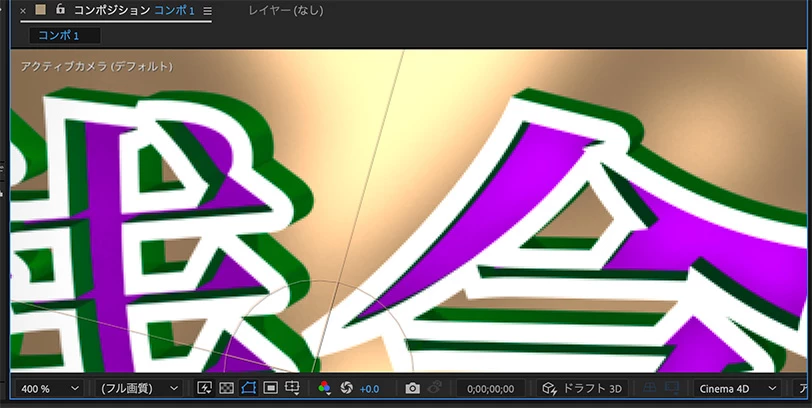Toggle the Region of Interest icon
The height and width of the screenshot is (408, 812).
tap(270, 388)
